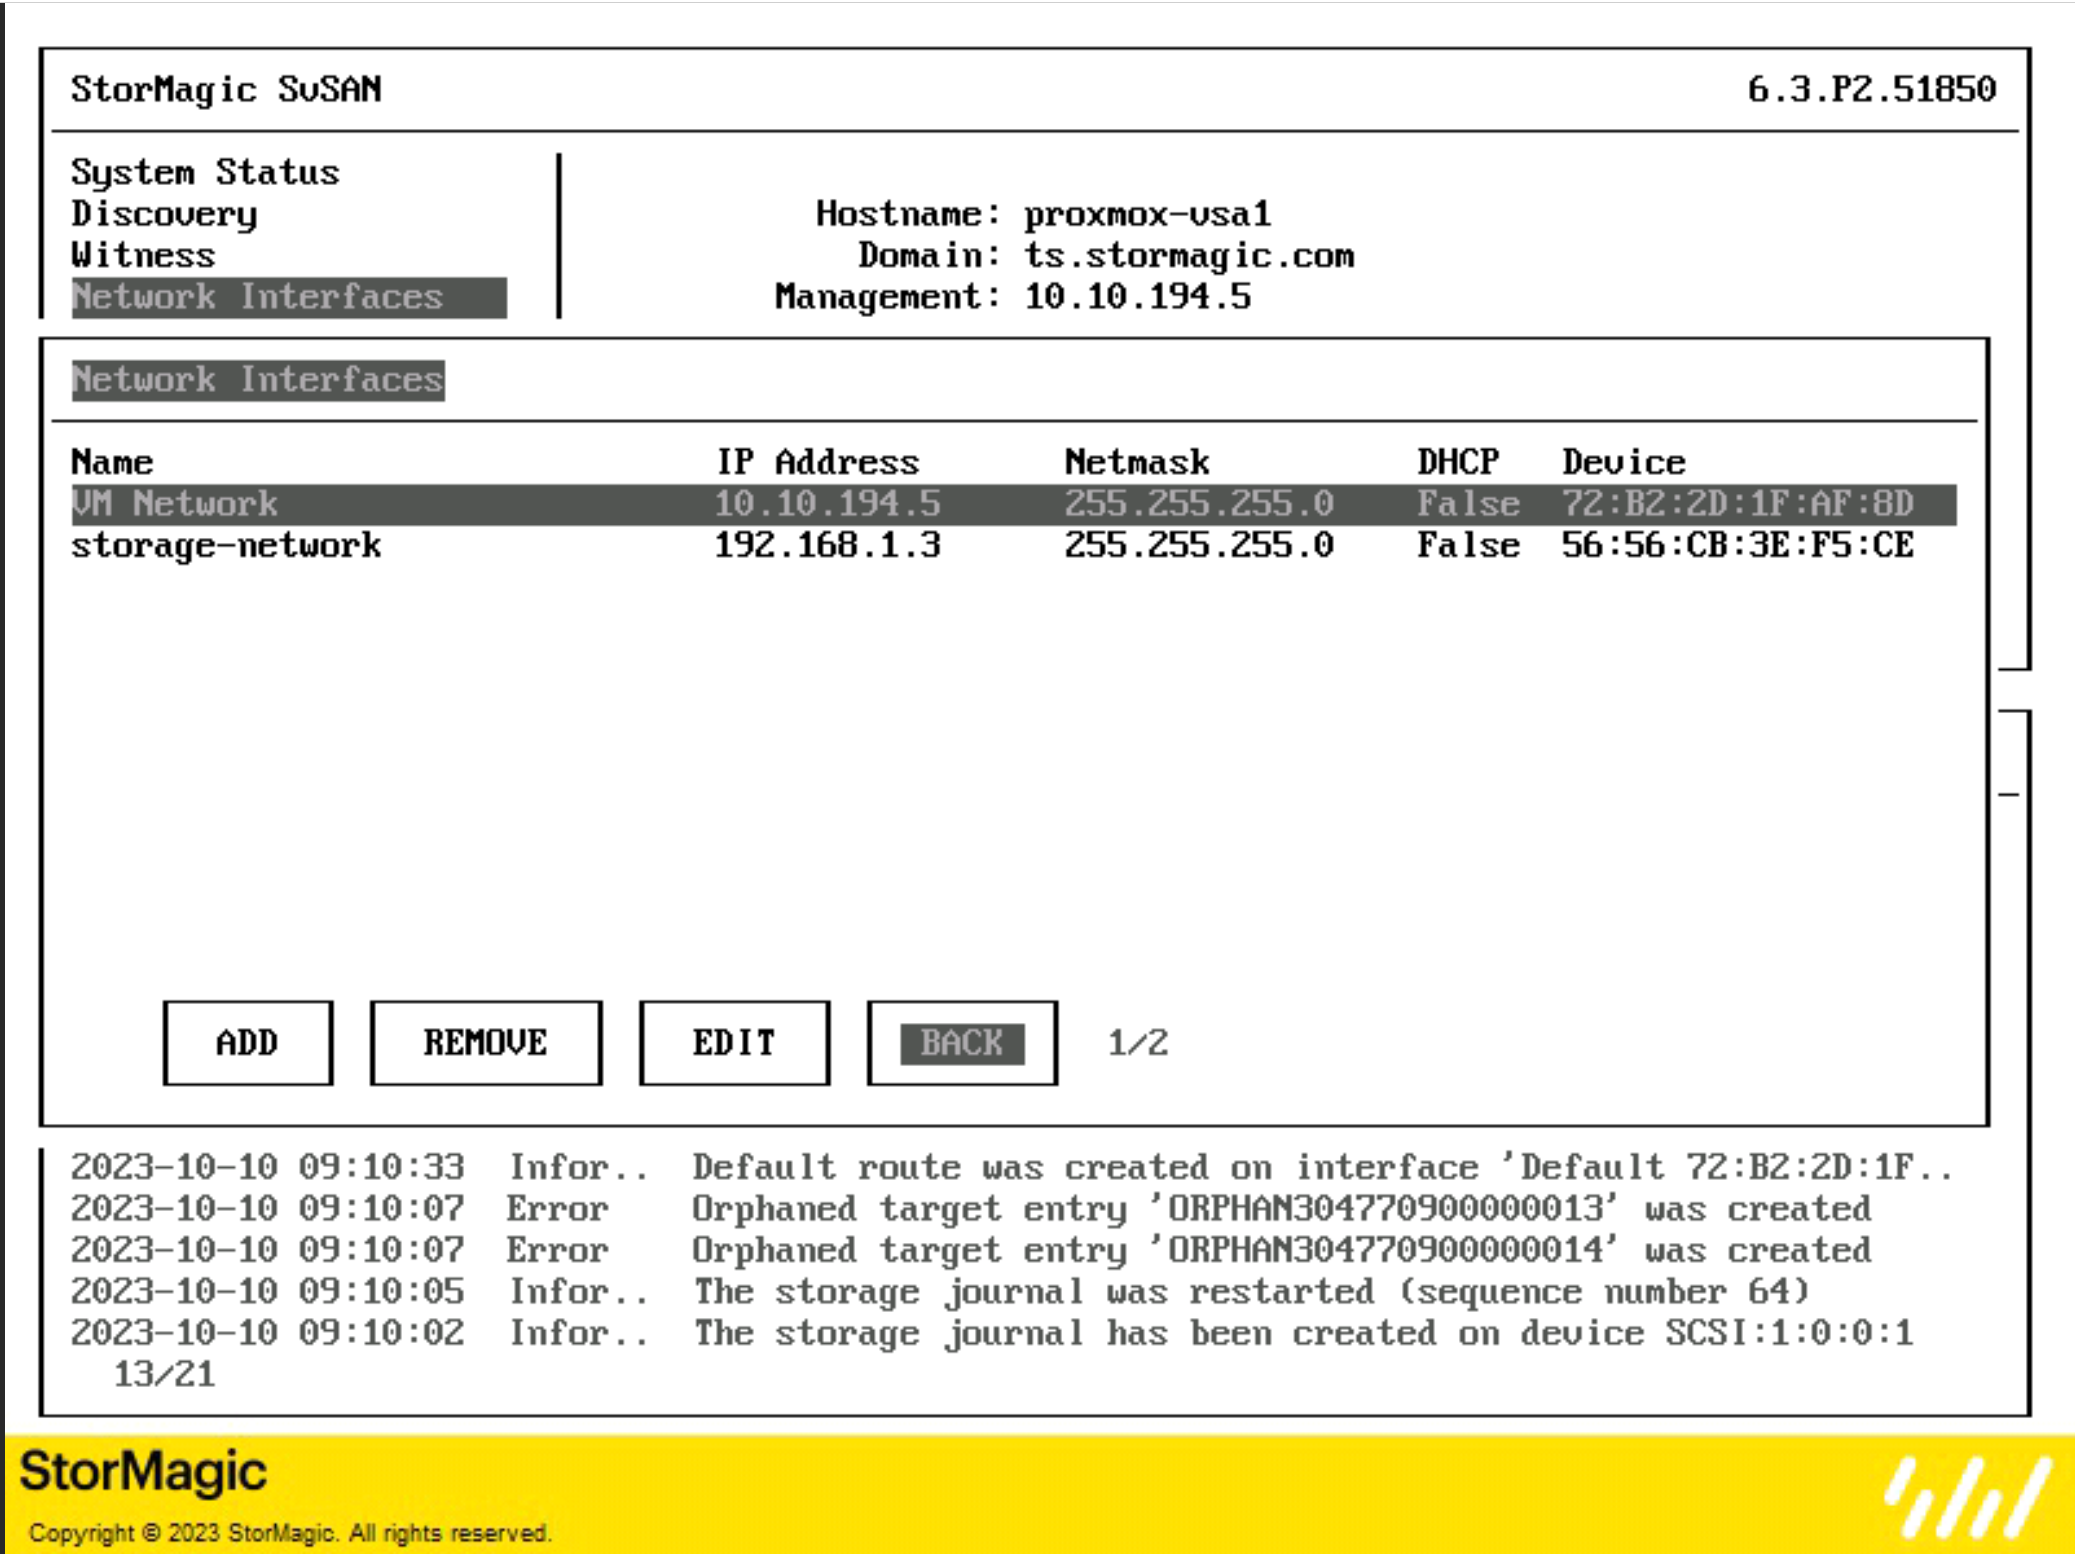This screenshot has height=1555, width=2075.
Task: Click the Name column header
Action: tap(112, 462)
